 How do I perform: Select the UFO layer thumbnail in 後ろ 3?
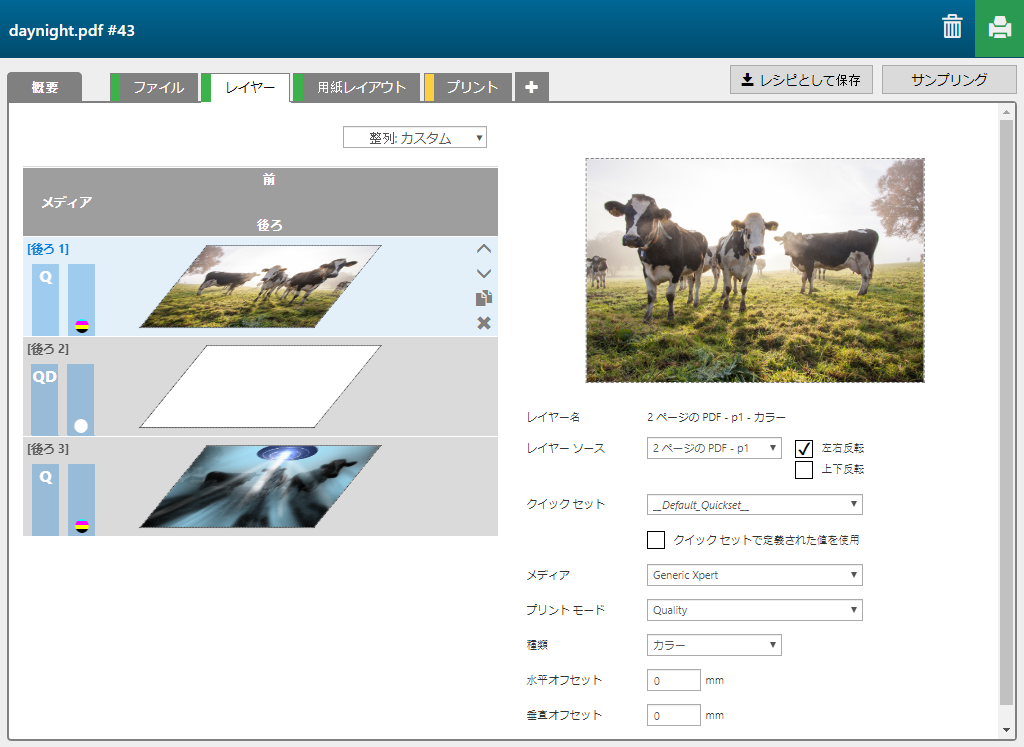261,486
